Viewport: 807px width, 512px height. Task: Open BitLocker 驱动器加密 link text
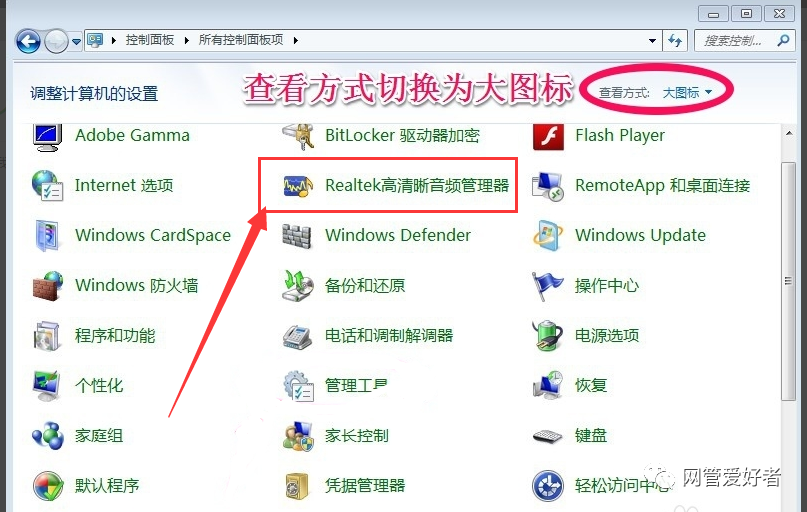tap(402, 135)
